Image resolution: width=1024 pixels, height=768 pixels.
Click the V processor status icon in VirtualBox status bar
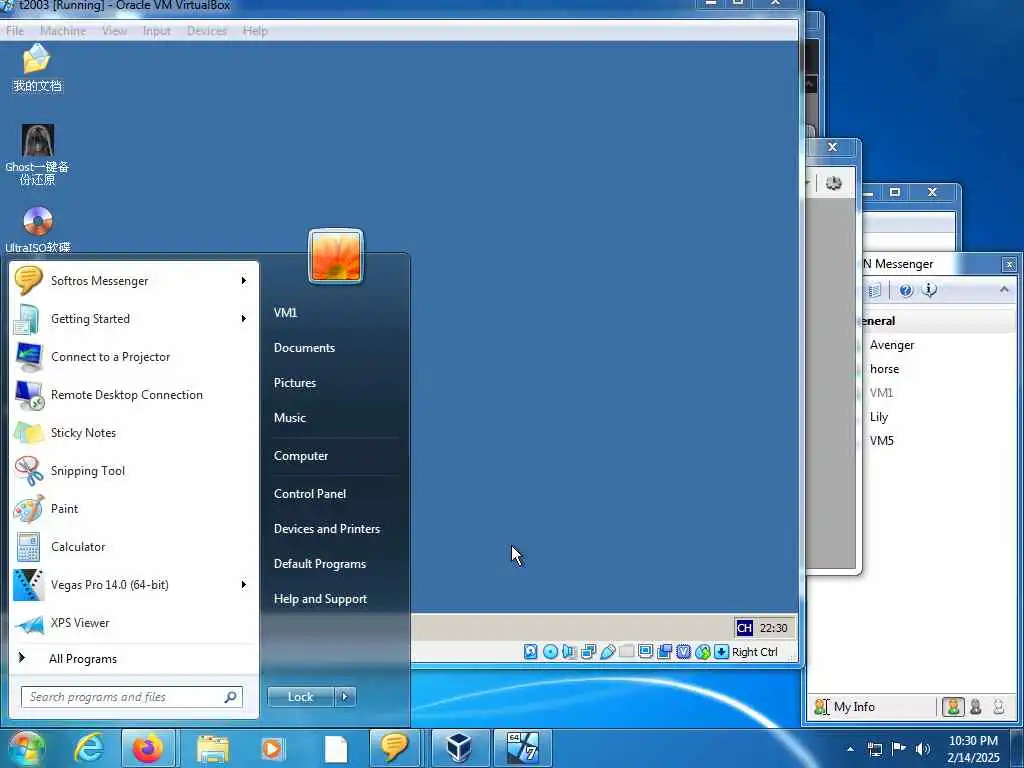point(684,652)
